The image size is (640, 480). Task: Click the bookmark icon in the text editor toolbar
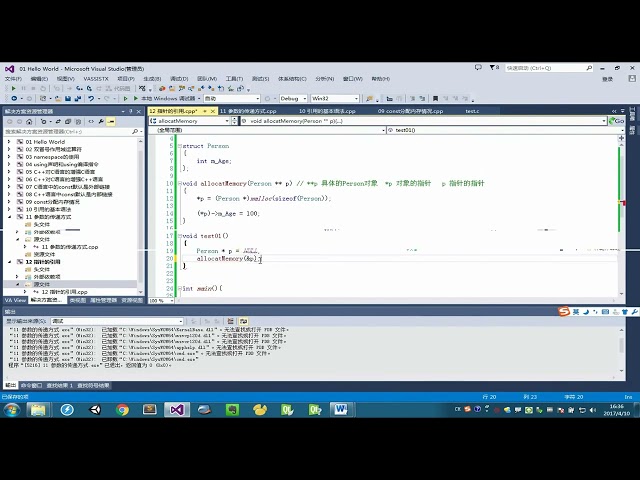click(x=435, y=98)
